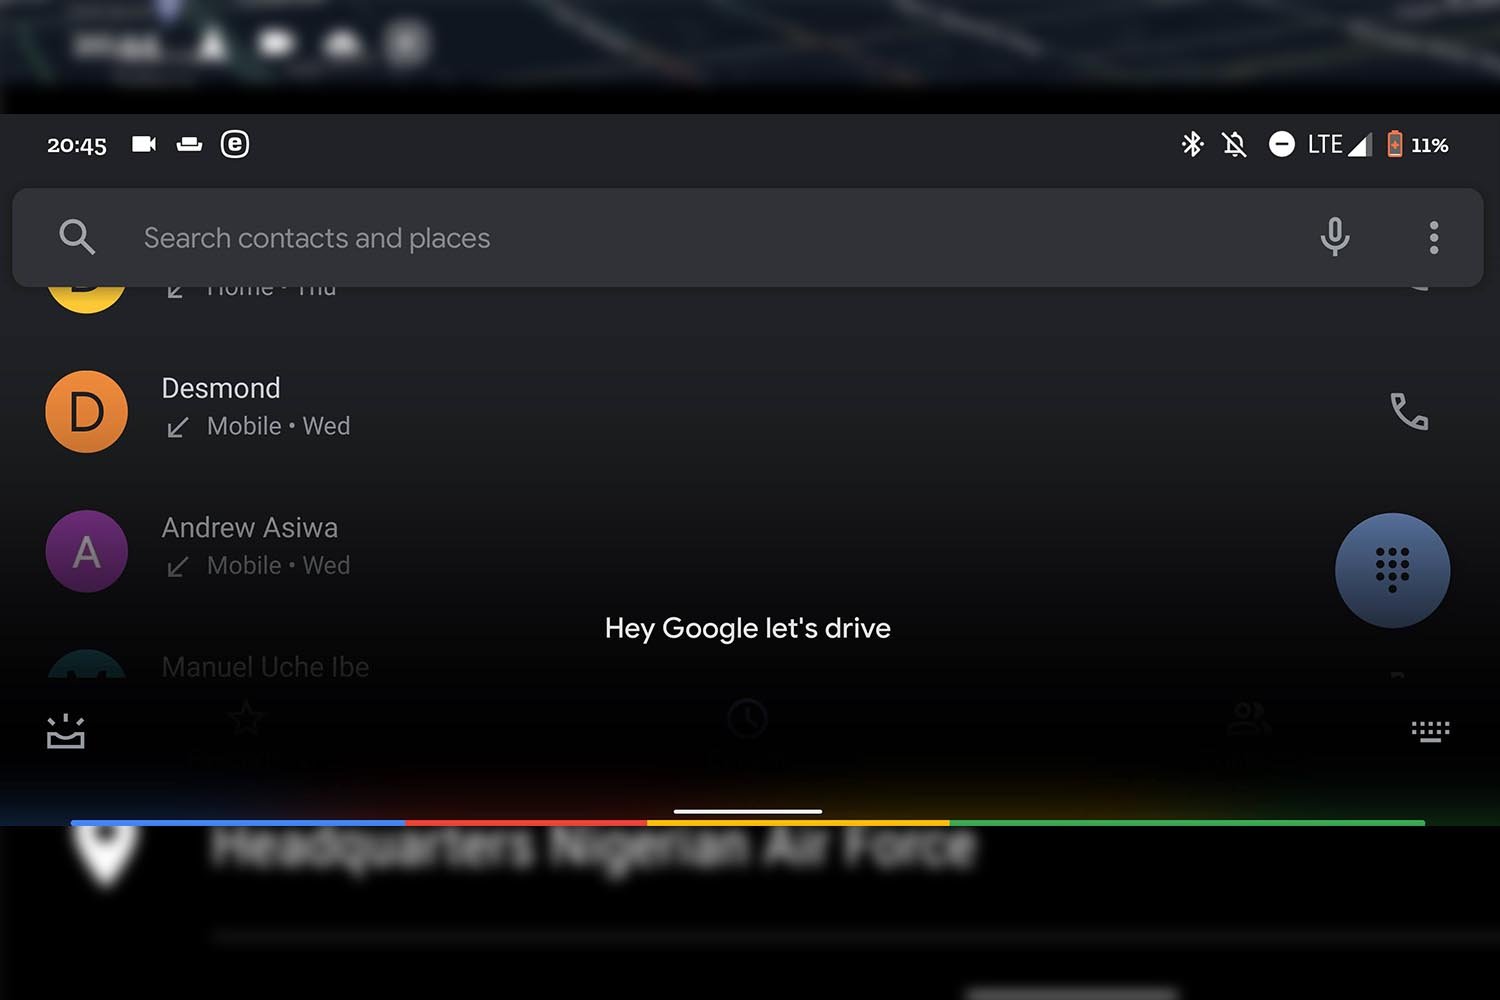Open the dial pad floating button
The height and width of the screenshot is (1000, 1500).
point(1392,570)
